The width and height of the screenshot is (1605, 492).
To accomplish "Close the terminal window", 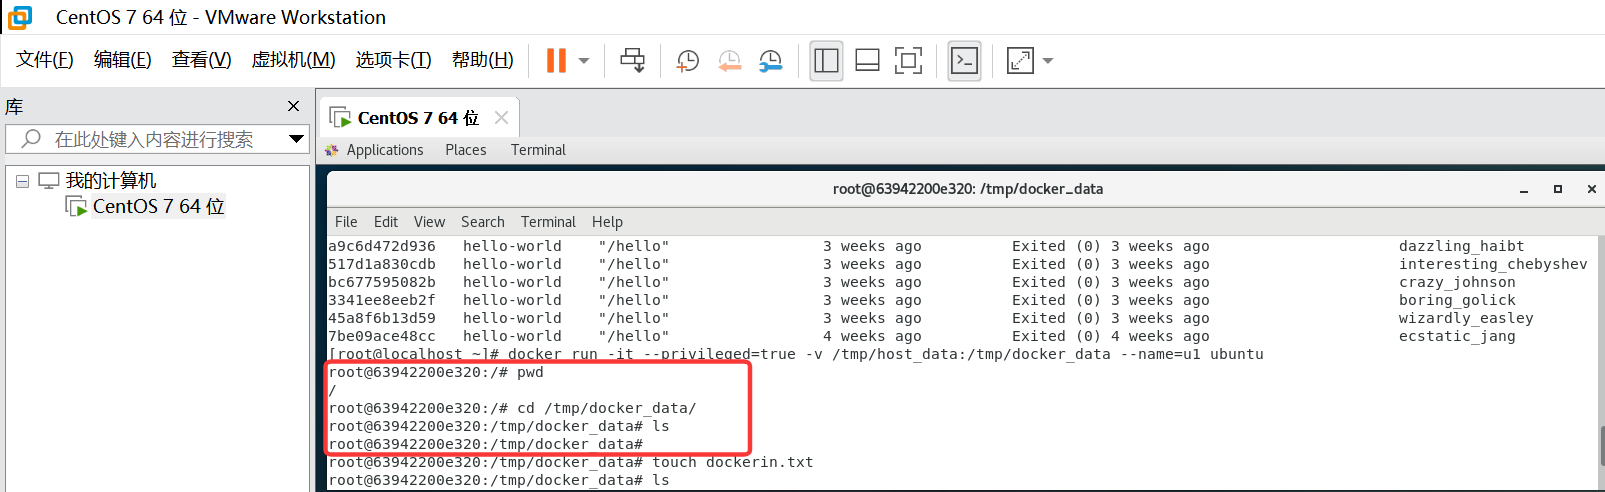I will point(1591,189).
